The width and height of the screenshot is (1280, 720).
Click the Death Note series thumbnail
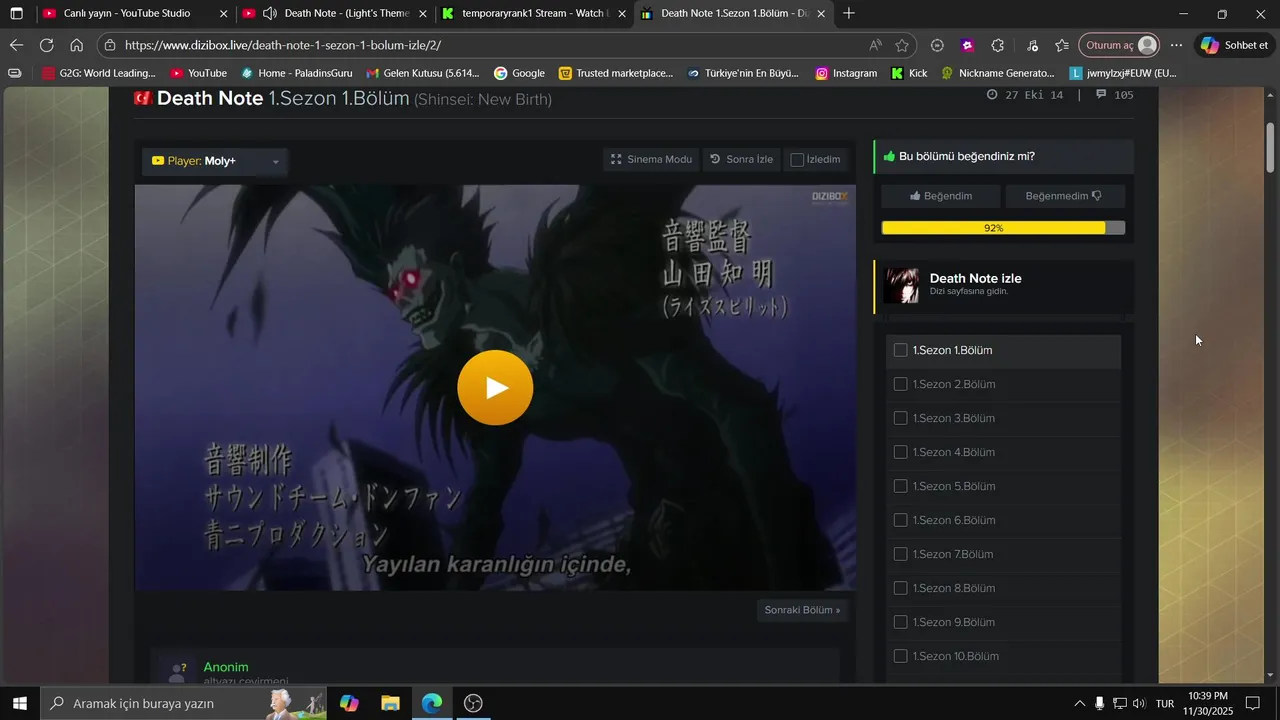click(x=902, y=285)
